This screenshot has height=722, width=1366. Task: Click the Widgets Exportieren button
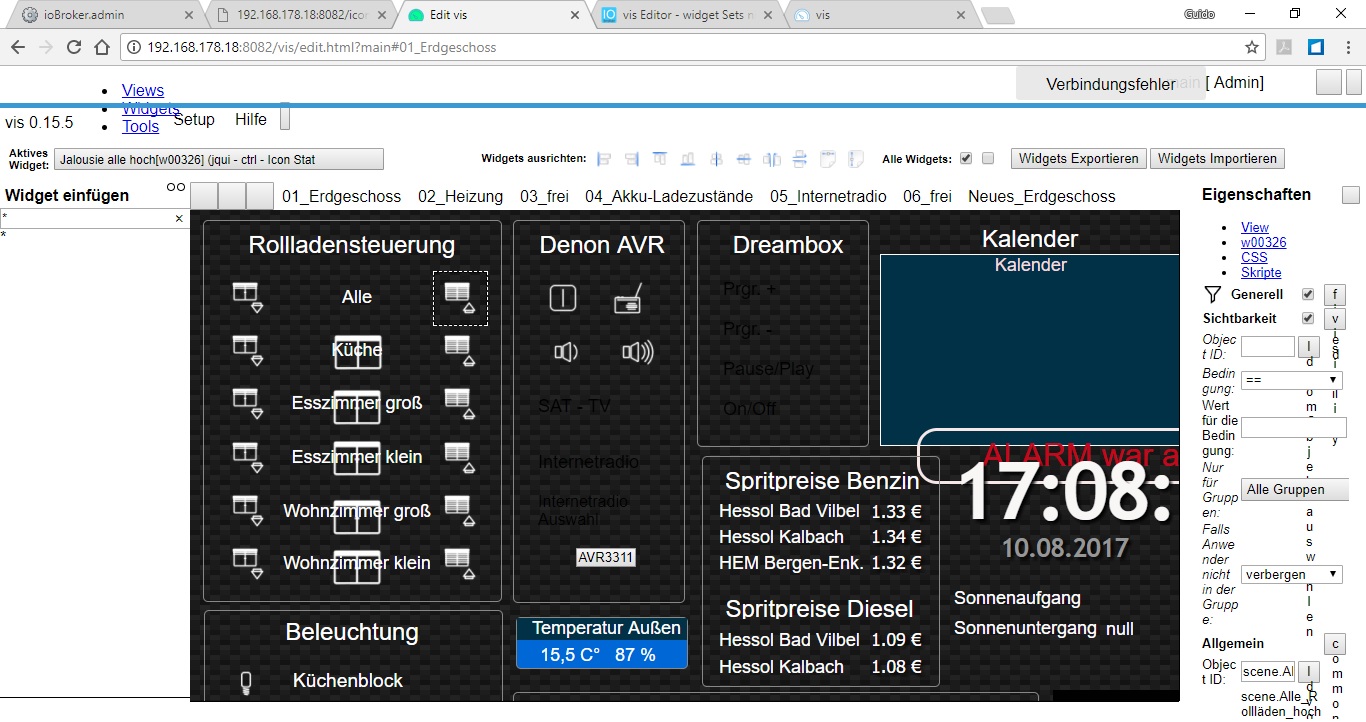click(x=1078, y=159)
